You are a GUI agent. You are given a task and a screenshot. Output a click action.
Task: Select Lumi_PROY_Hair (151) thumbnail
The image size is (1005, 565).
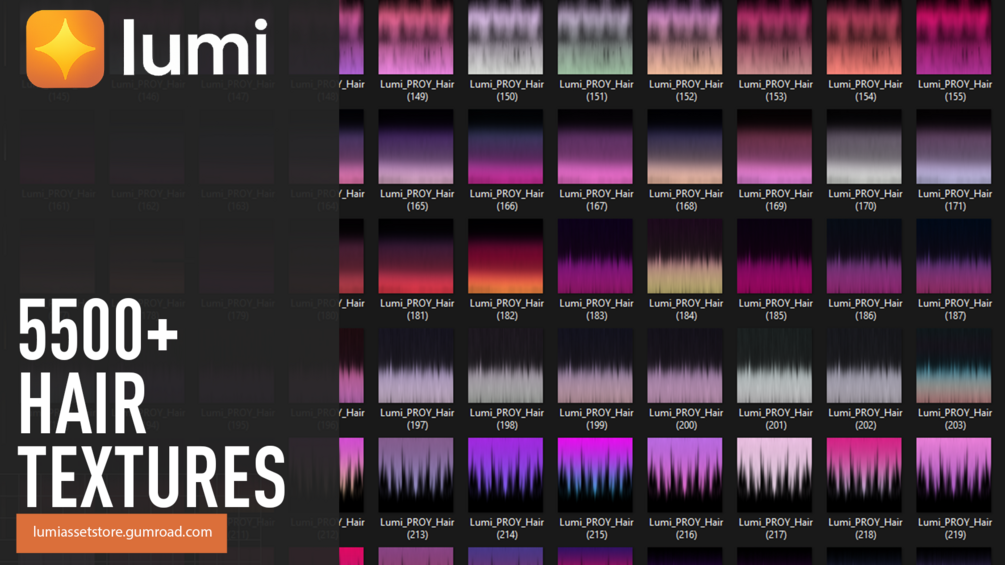[595, 37]
